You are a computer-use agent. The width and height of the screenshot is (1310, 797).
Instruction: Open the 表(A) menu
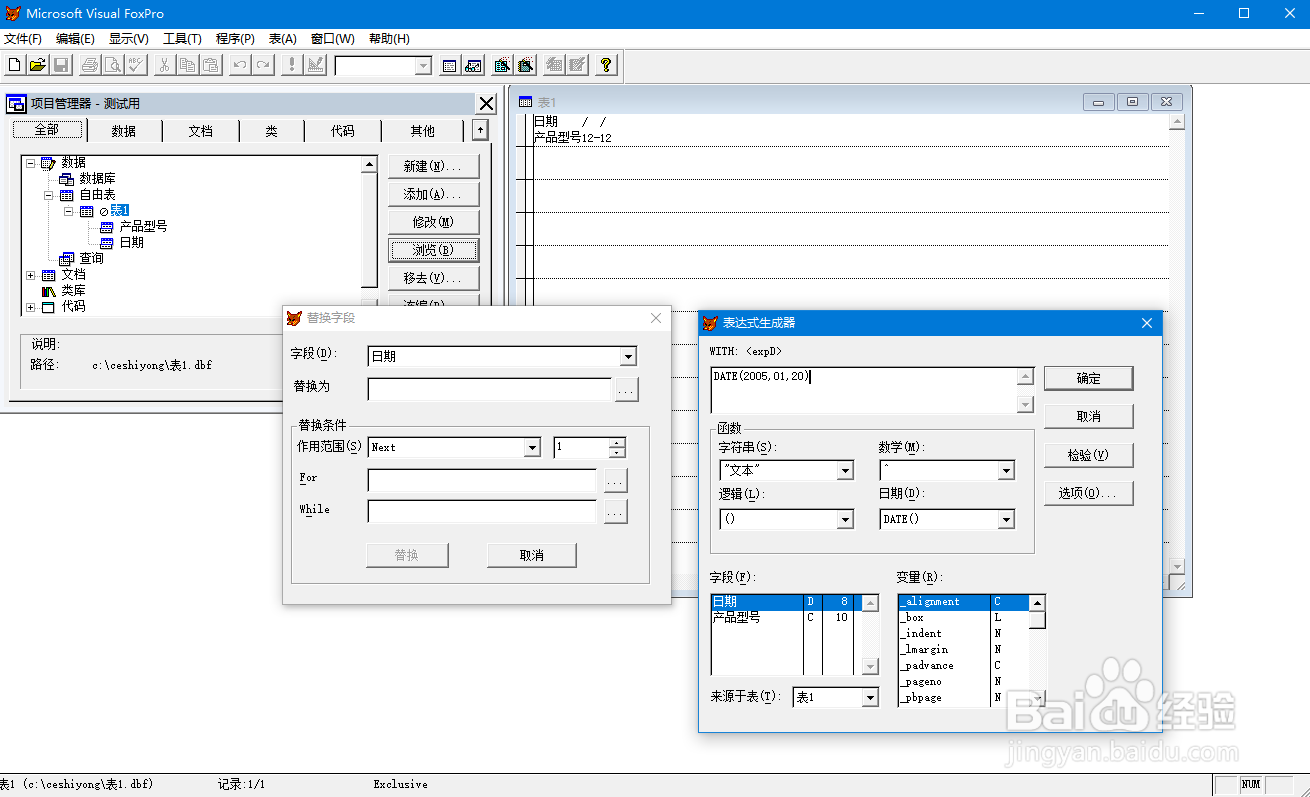coord(281,39)
